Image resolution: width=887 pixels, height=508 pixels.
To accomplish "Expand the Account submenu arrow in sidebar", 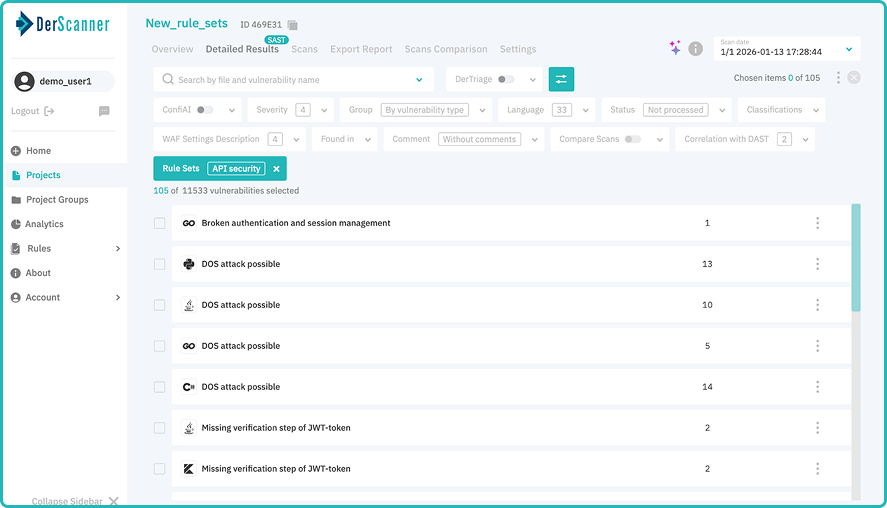I will [118, 298].
